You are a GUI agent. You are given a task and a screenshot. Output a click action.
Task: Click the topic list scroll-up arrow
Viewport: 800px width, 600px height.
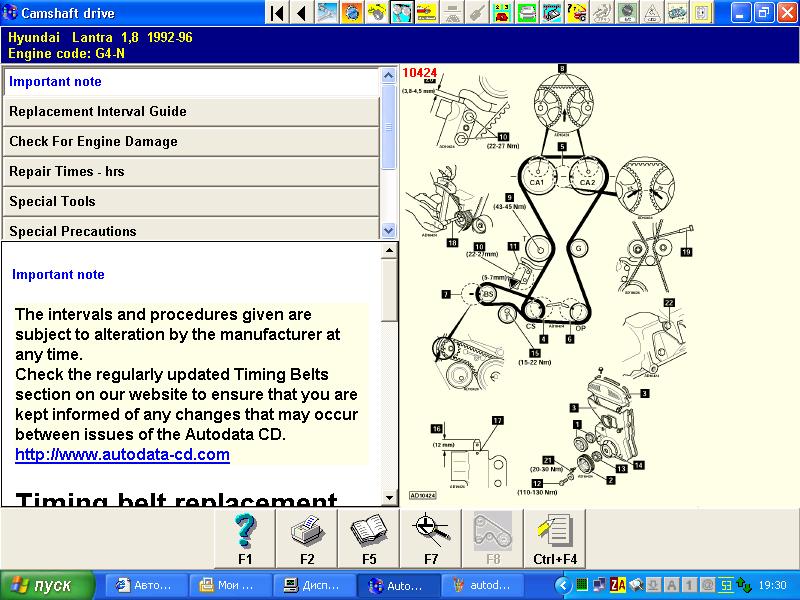point(388,76)
